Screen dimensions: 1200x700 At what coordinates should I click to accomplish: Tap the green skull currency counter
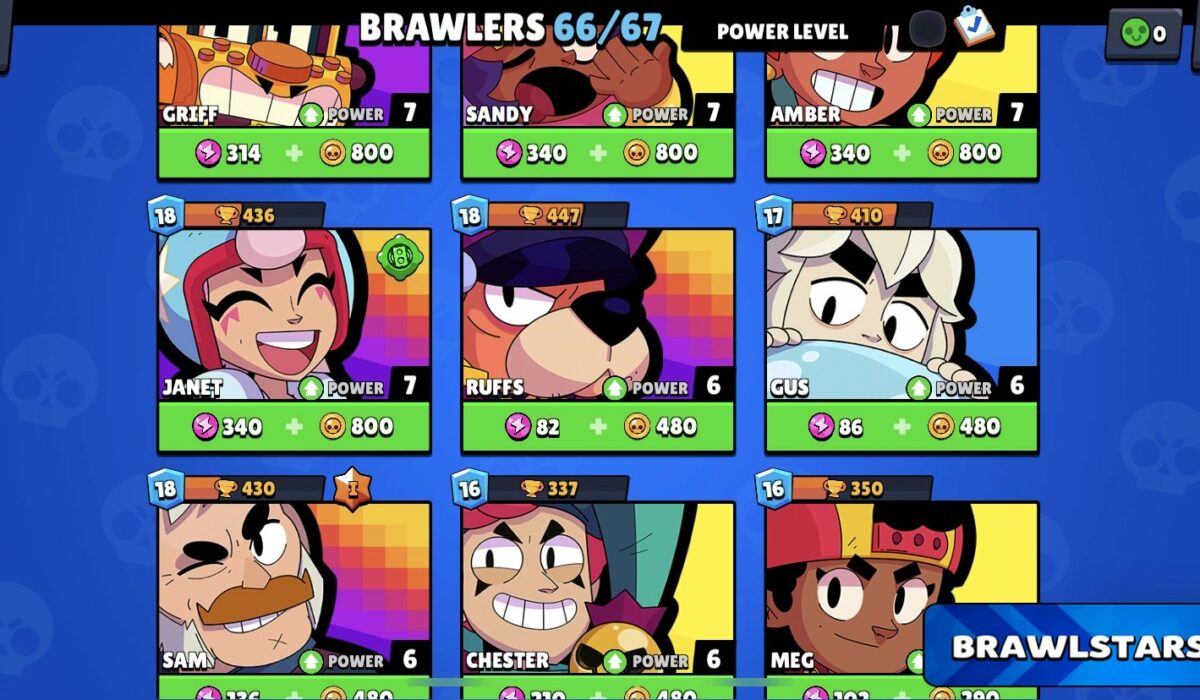click(1144, 34)
